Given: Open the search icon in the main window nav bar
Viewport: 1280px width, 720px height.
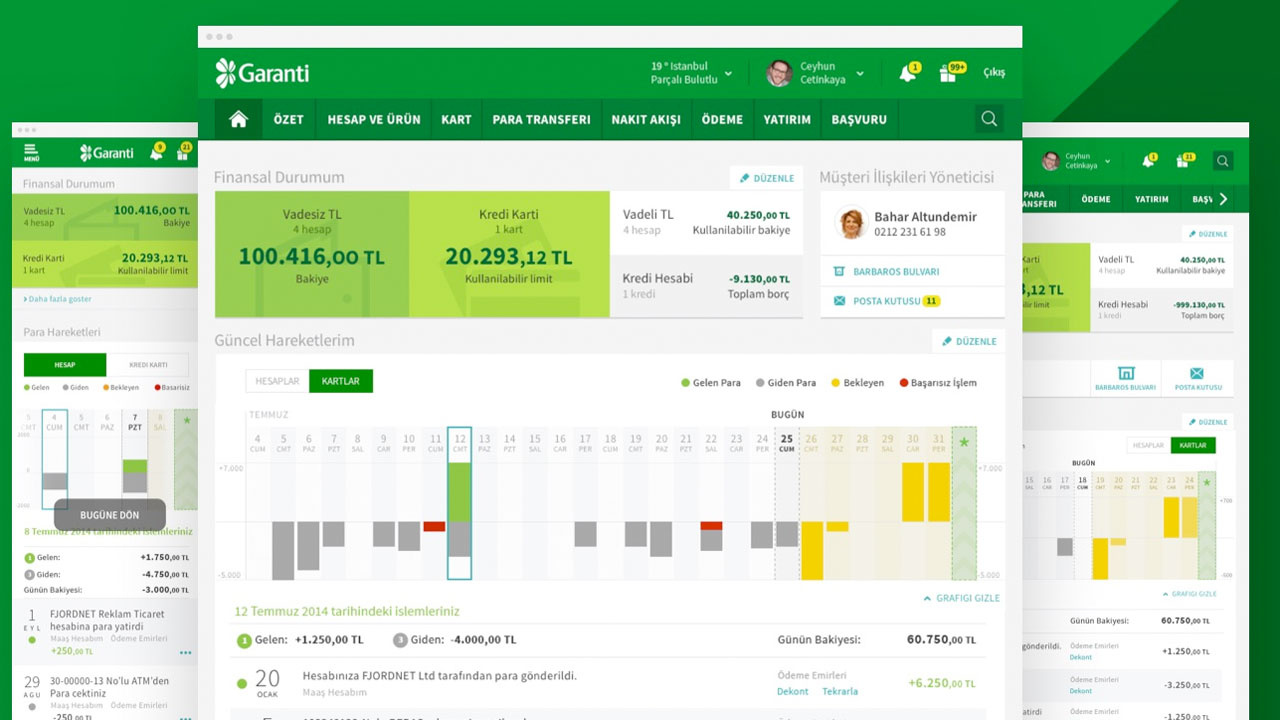Looking at the screenshot, I should coord(989,119).
